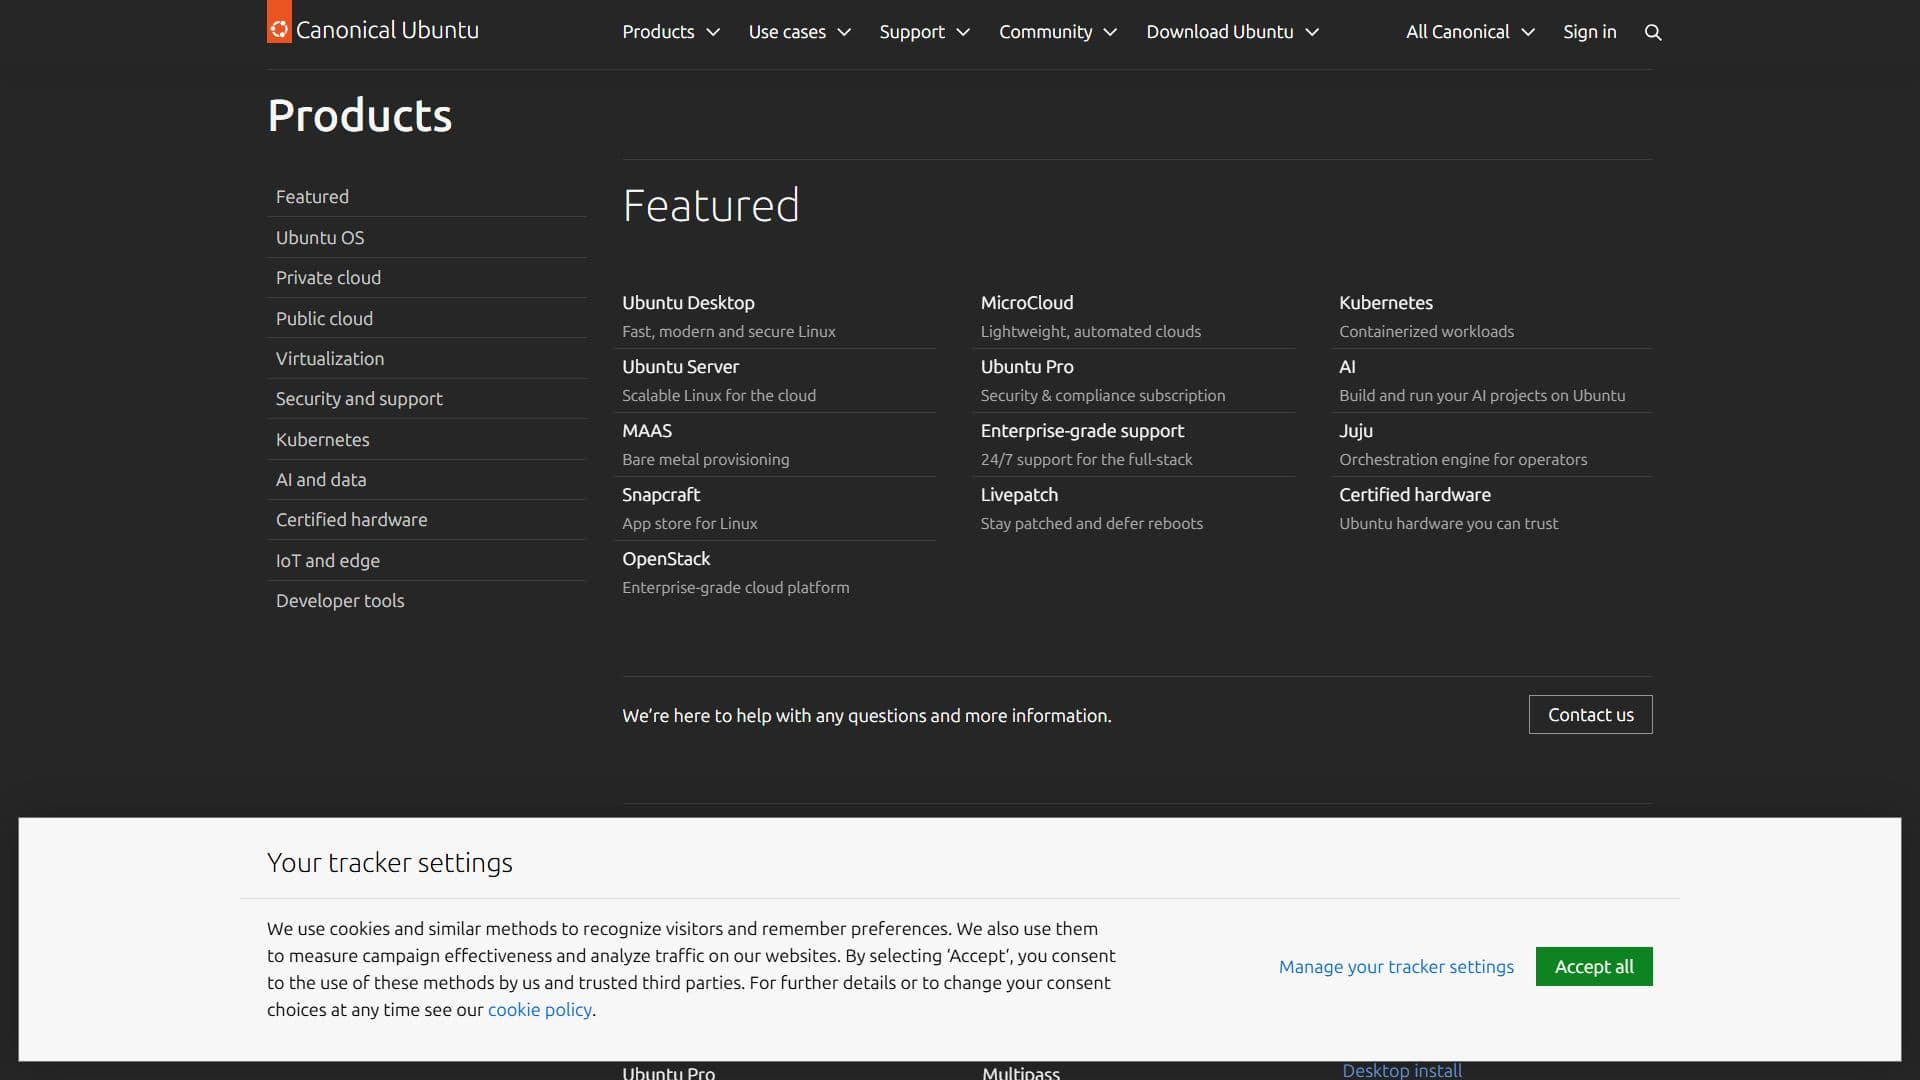1920x1080 pixels.
Task: Switch to the Private cloud tab
Action: point(426,278)
